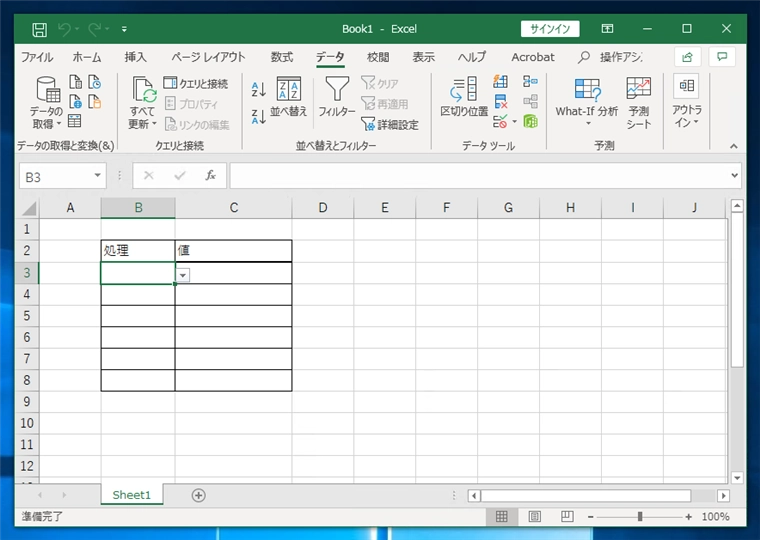Open the cell dropdown arrow beside B3
This screenshot has width=760, height=540.
click(182, 275)
